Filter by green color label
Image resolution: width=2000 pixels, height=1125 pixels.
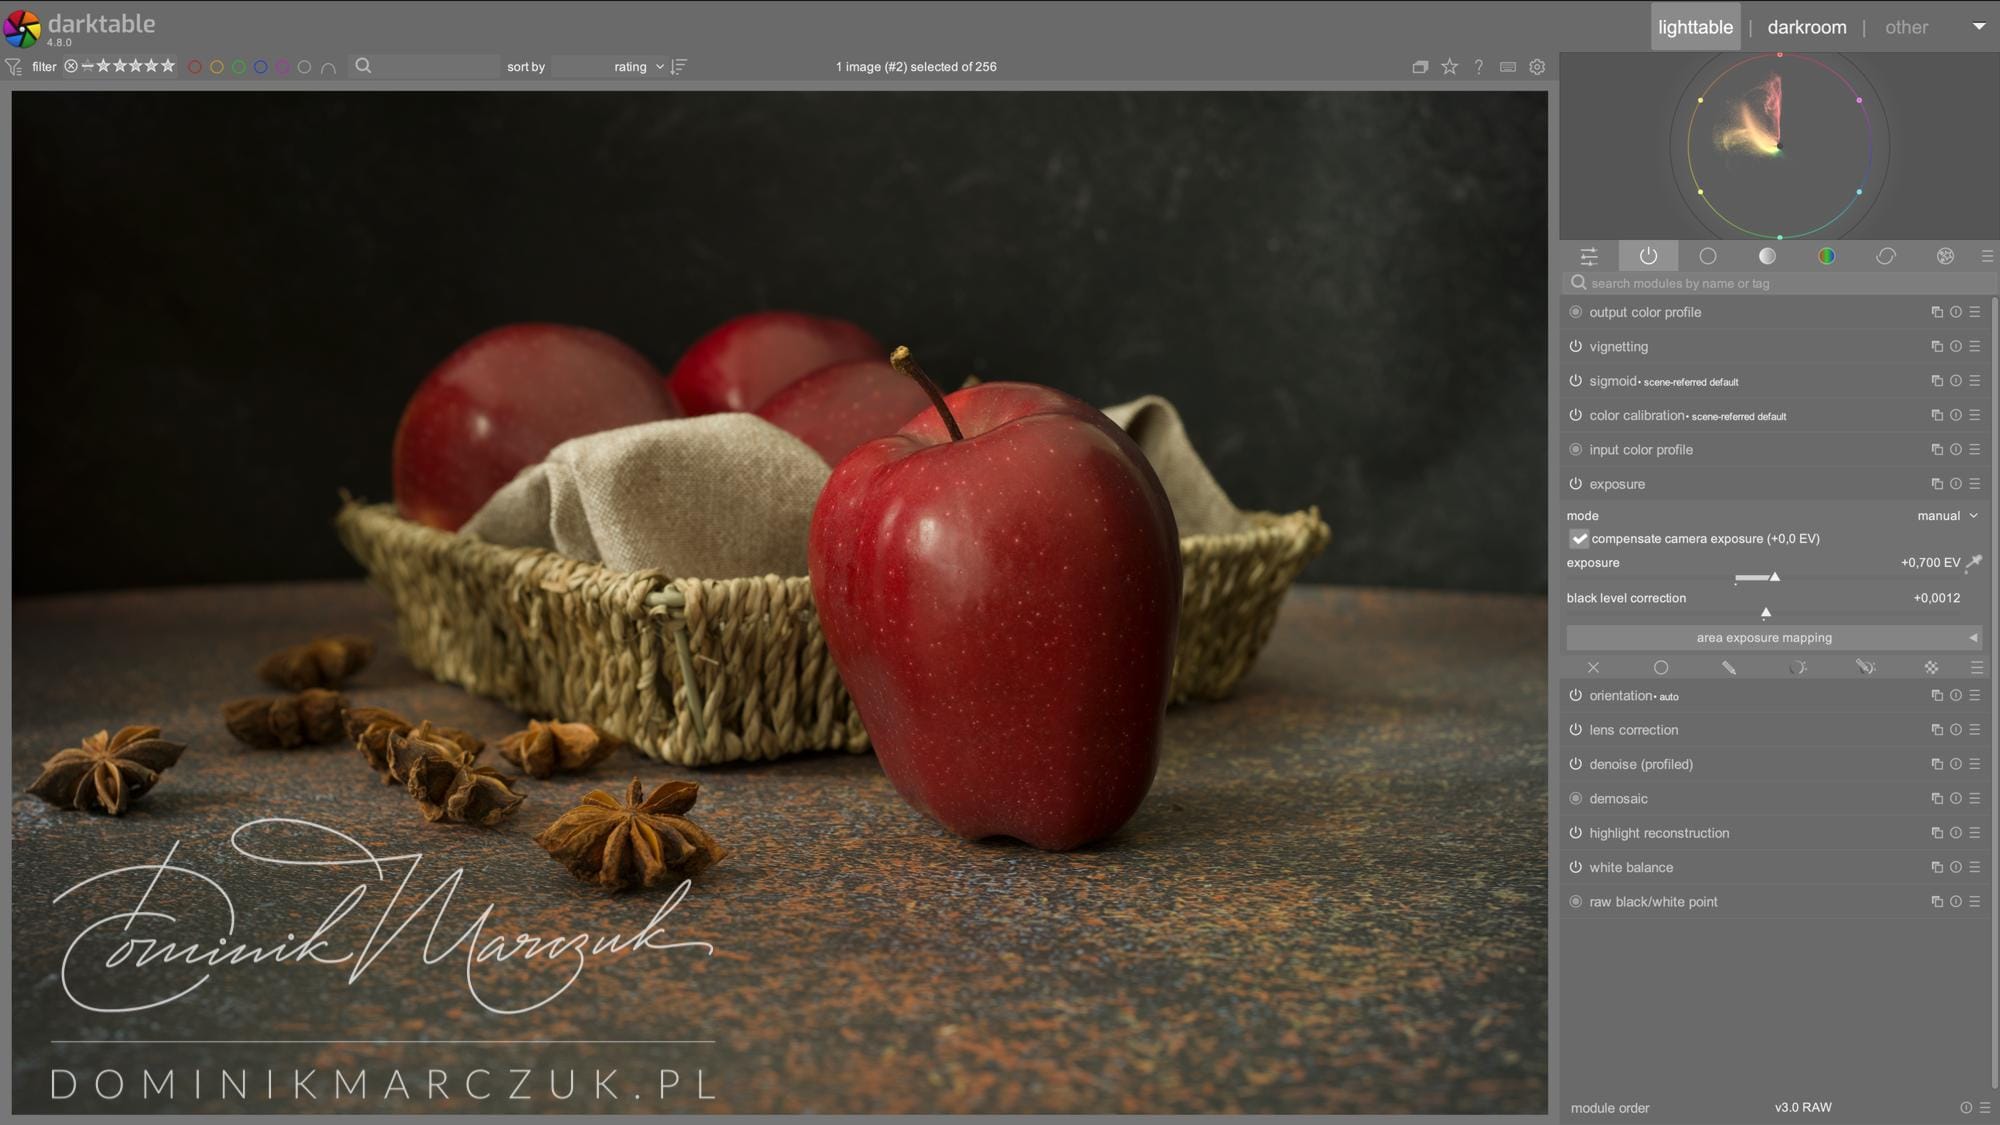[x=239, y=67]
